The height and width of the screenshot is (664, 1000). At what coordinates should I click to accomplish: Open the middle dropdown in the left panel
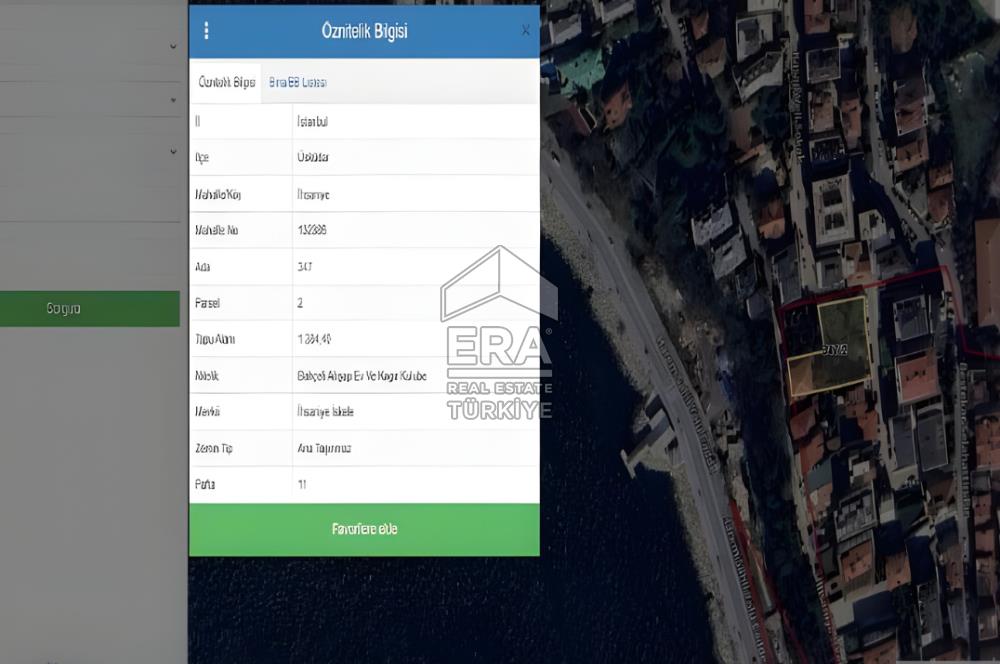point(173,100)
